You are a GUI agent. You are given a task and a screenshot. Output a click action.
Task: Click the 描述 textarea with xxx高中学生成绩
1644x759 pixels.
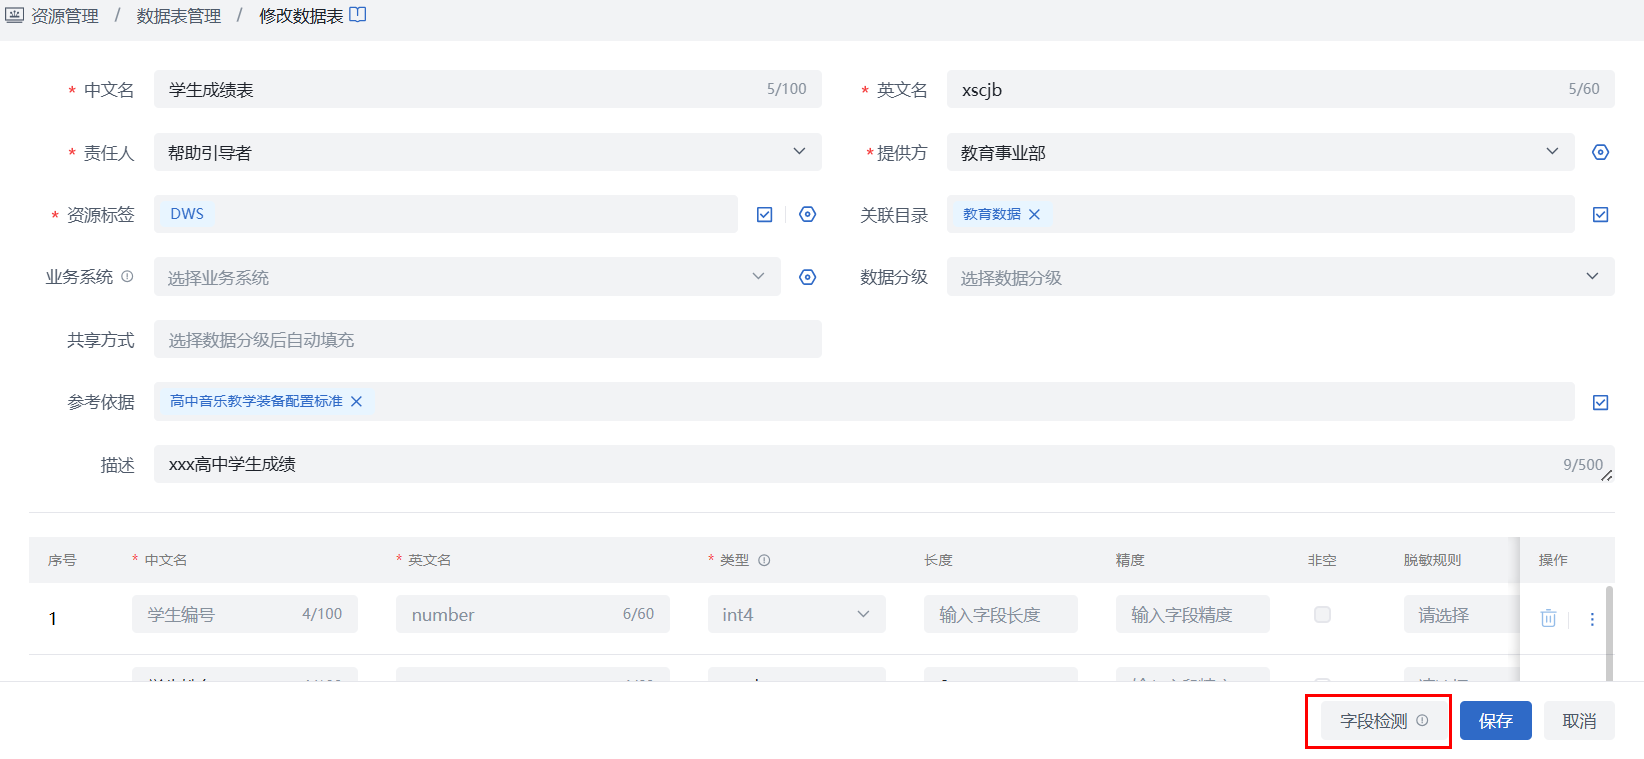(x=884, y=464)
